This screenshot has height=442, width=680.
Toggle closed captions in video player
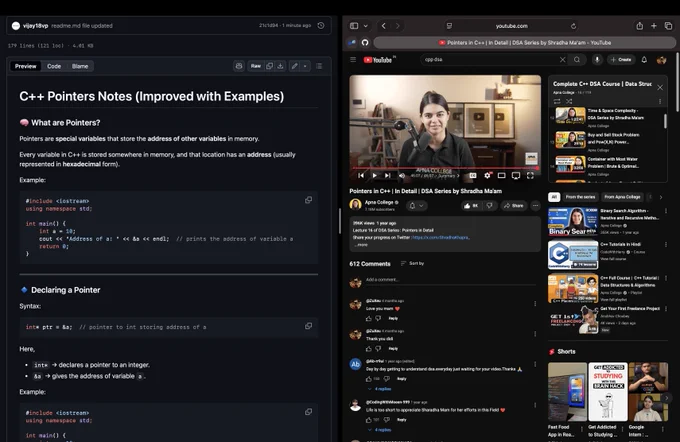tap(473, 175)
